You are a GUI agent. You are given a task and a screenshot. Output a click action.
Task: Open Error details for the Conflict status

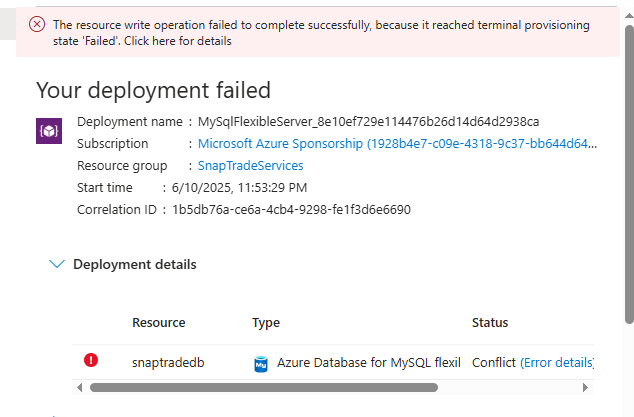(557, 362)
